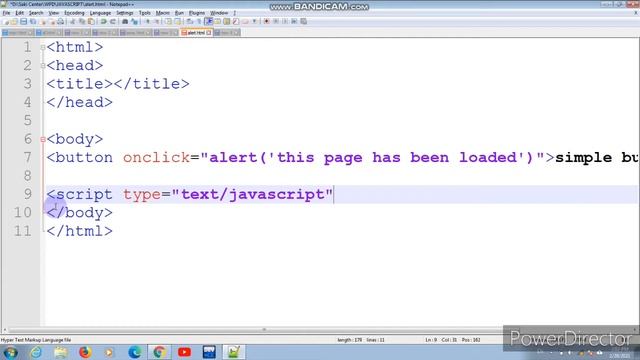Close the alert.html tab
The height and width of the screenshot is (360, 640).
209,33
